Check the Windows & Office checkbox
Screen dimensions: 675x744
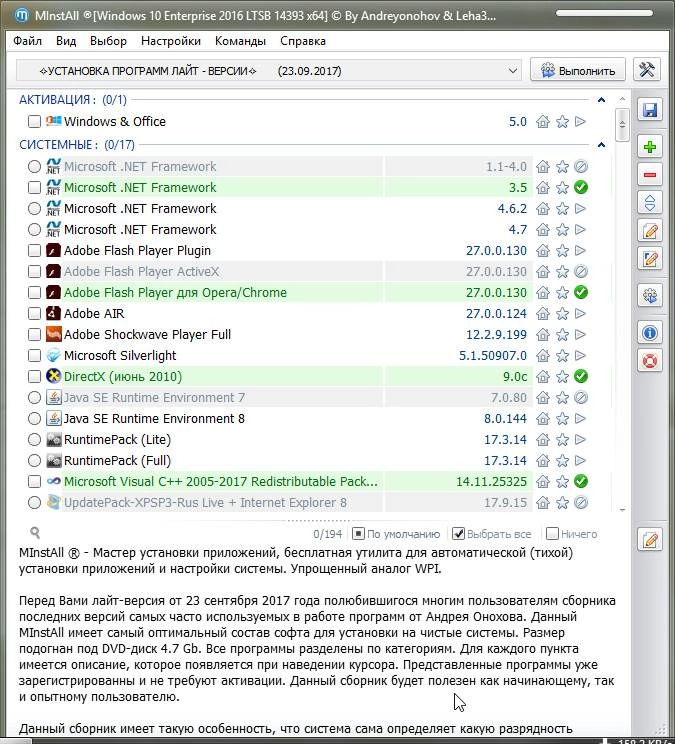(x=34, y=121)
